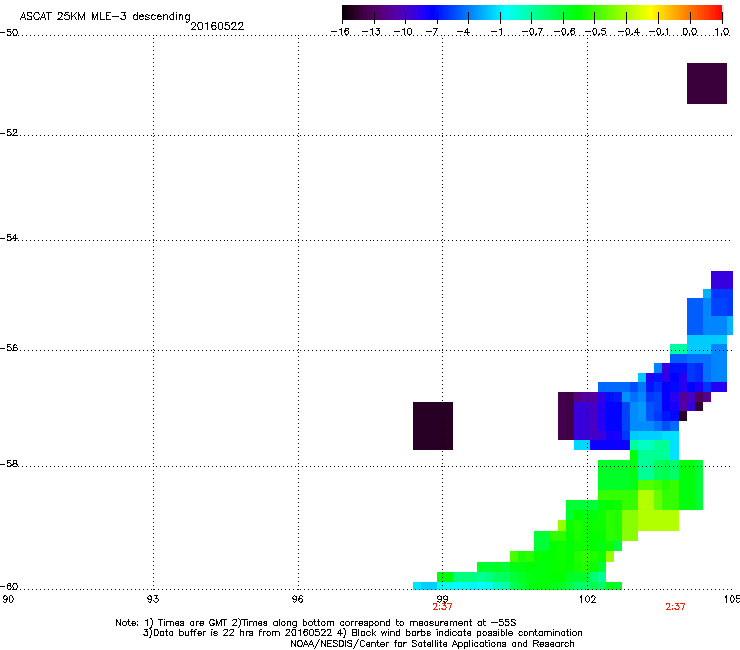Screen dimensions: 740x650
Task: Click the red "2:37" time under longitude 99
Action: (x=442, y=607)
